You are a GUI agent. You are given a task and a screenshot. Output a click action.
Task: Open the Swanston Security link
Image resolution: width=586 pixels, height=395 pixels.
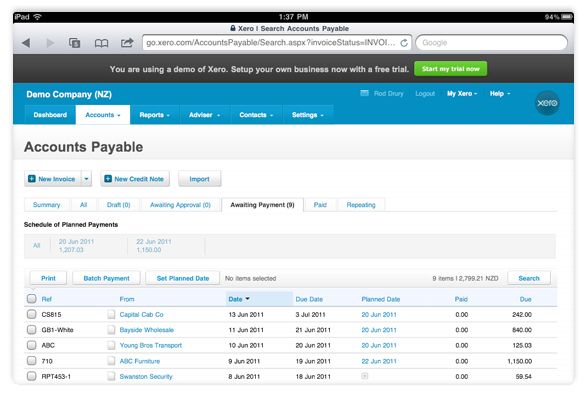pos(146,376)
